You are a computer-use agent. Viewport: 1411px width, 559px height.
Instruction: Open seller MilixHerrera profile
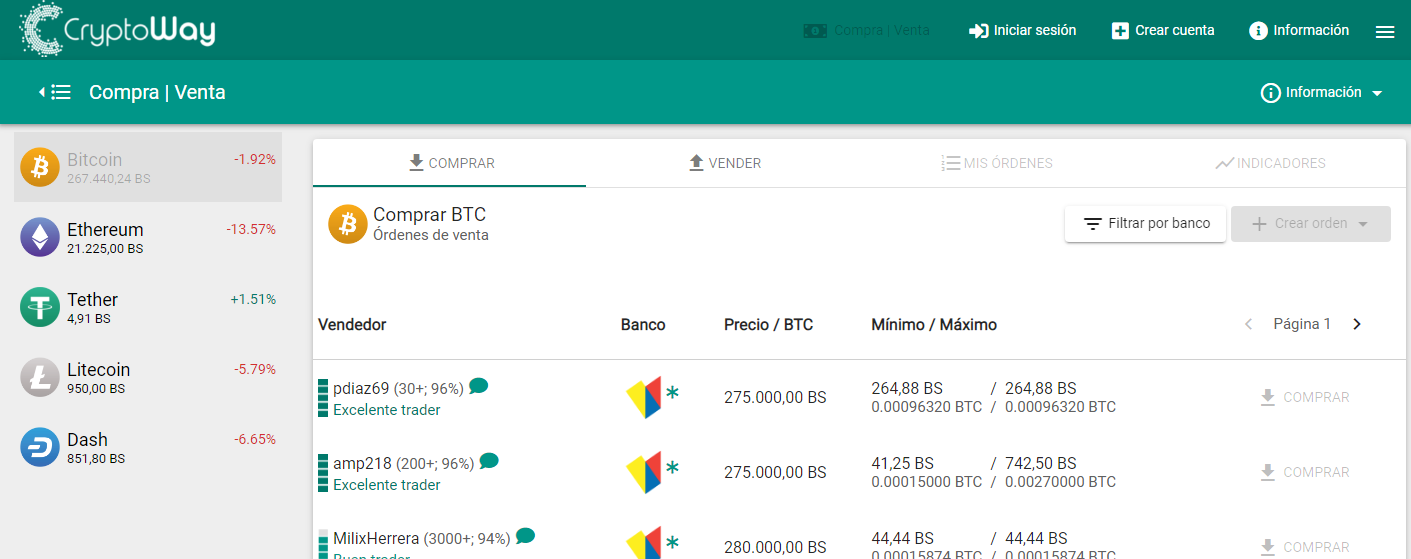click(376, 538)
